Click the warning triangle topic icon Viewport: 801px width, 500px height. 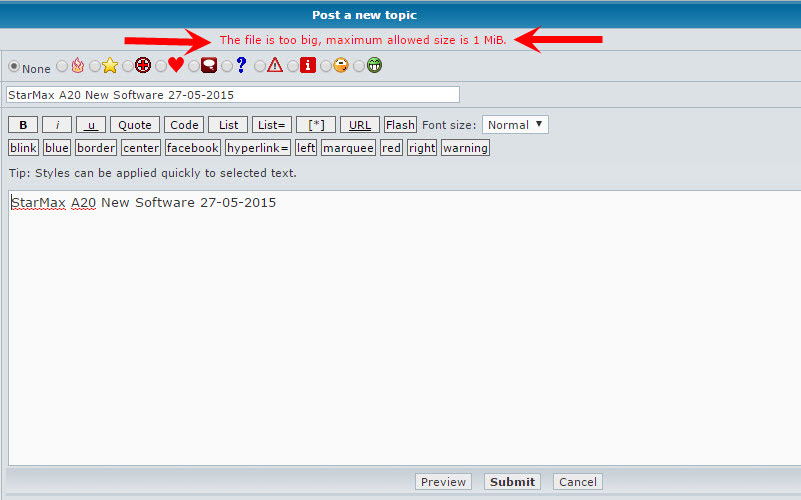tap(275, 65)
